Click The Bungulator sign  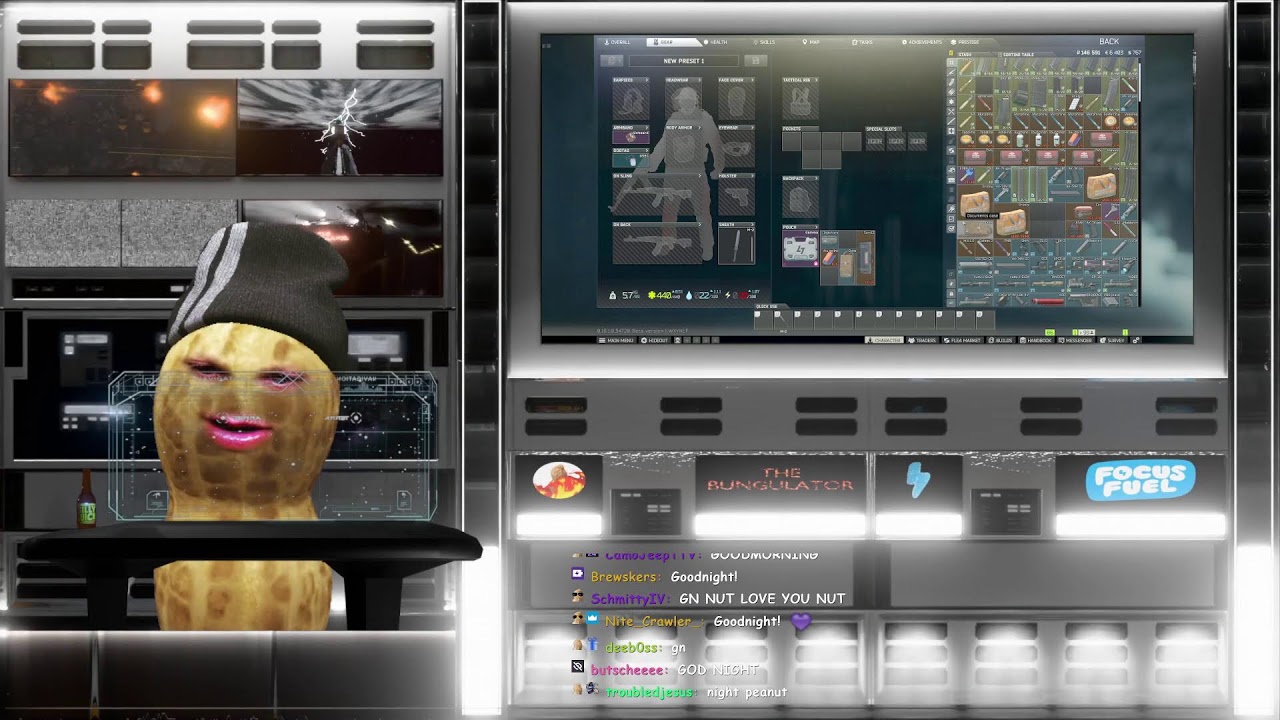tap(781, 480)
